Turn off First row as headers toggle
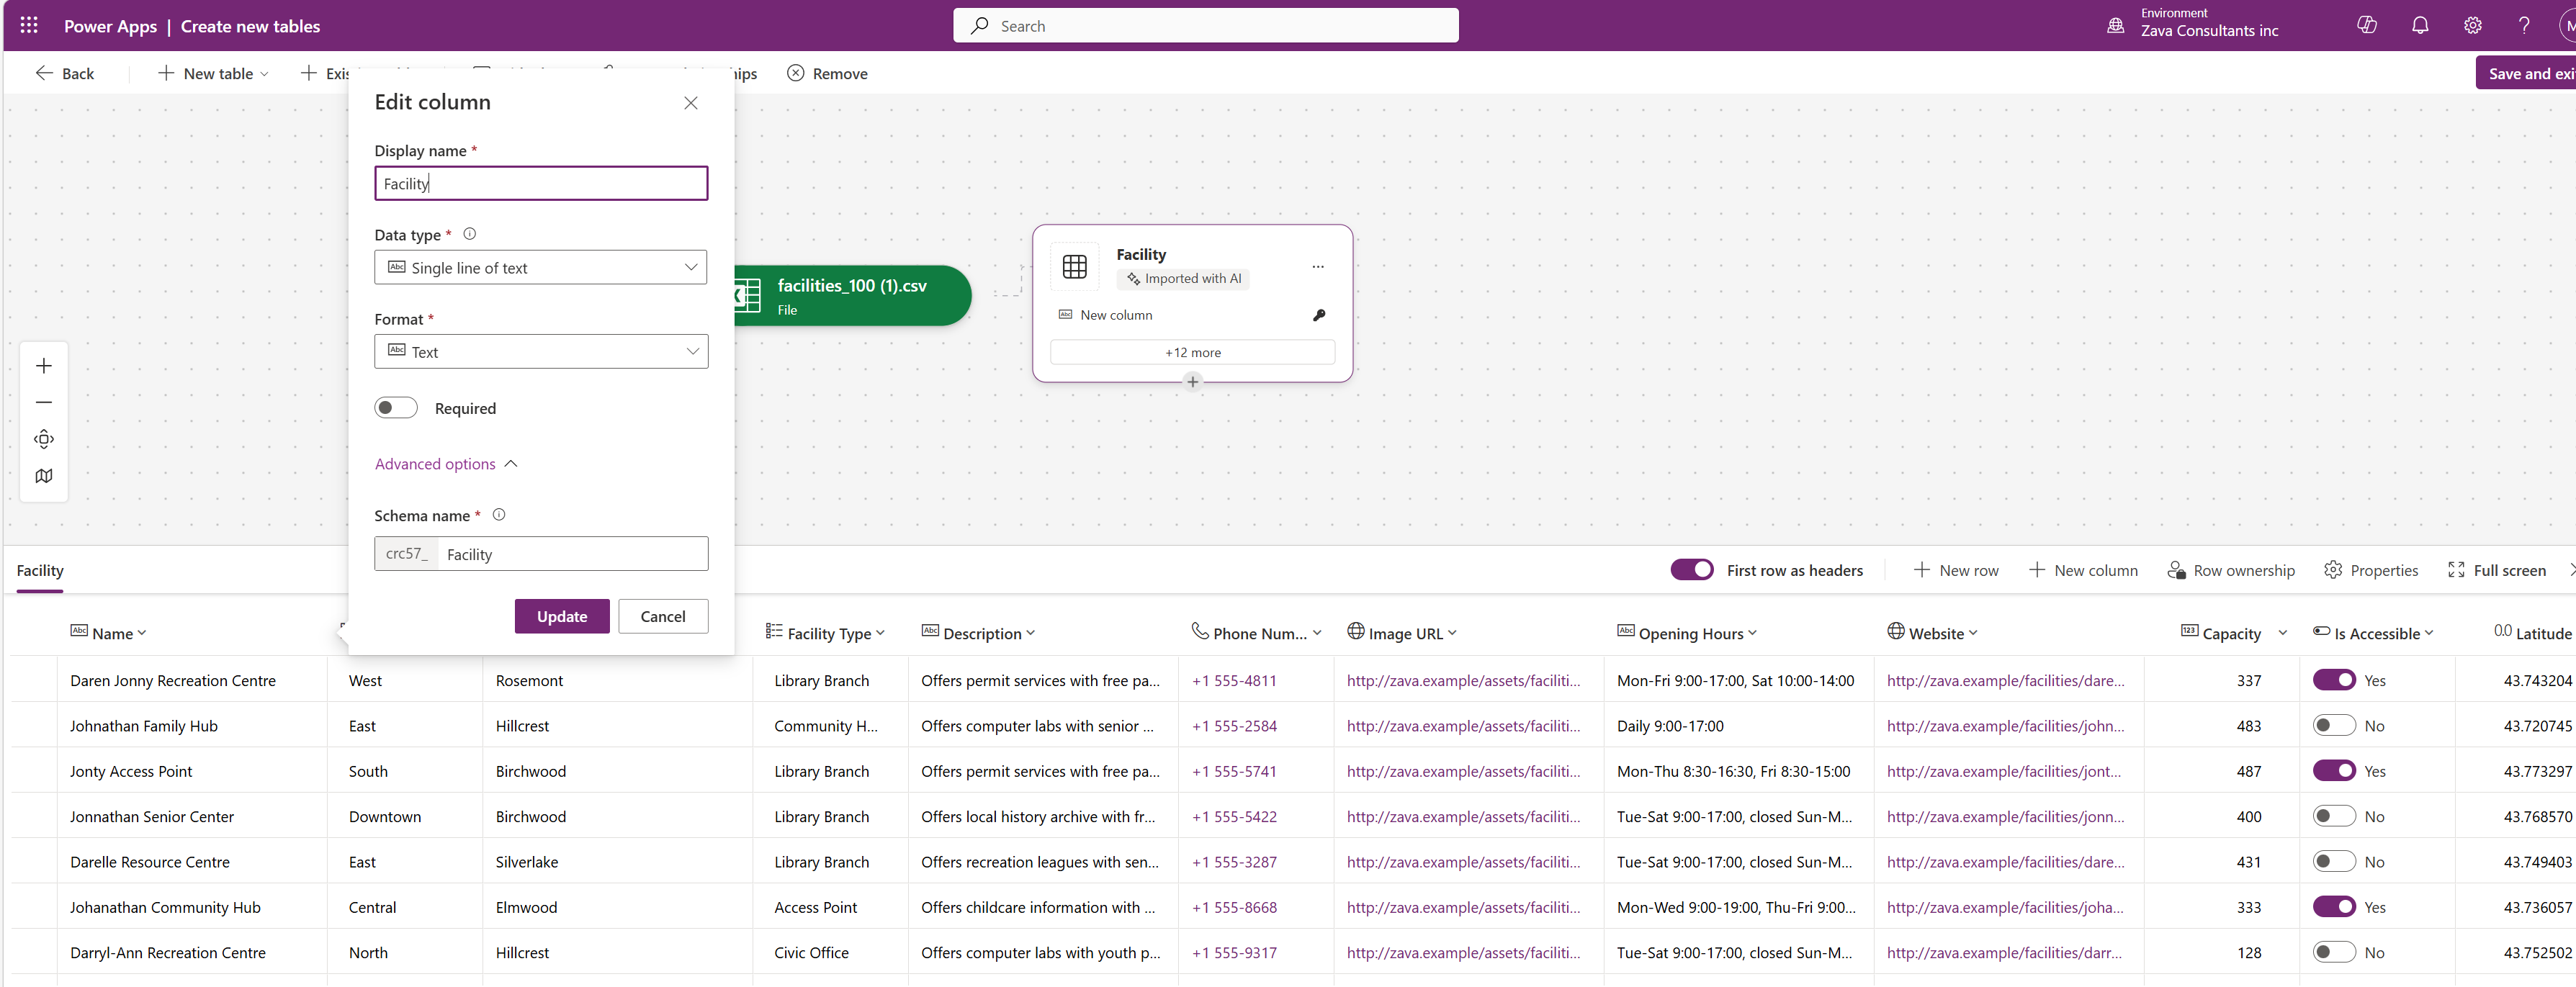2576x987 pixels. pos(1691,570)
